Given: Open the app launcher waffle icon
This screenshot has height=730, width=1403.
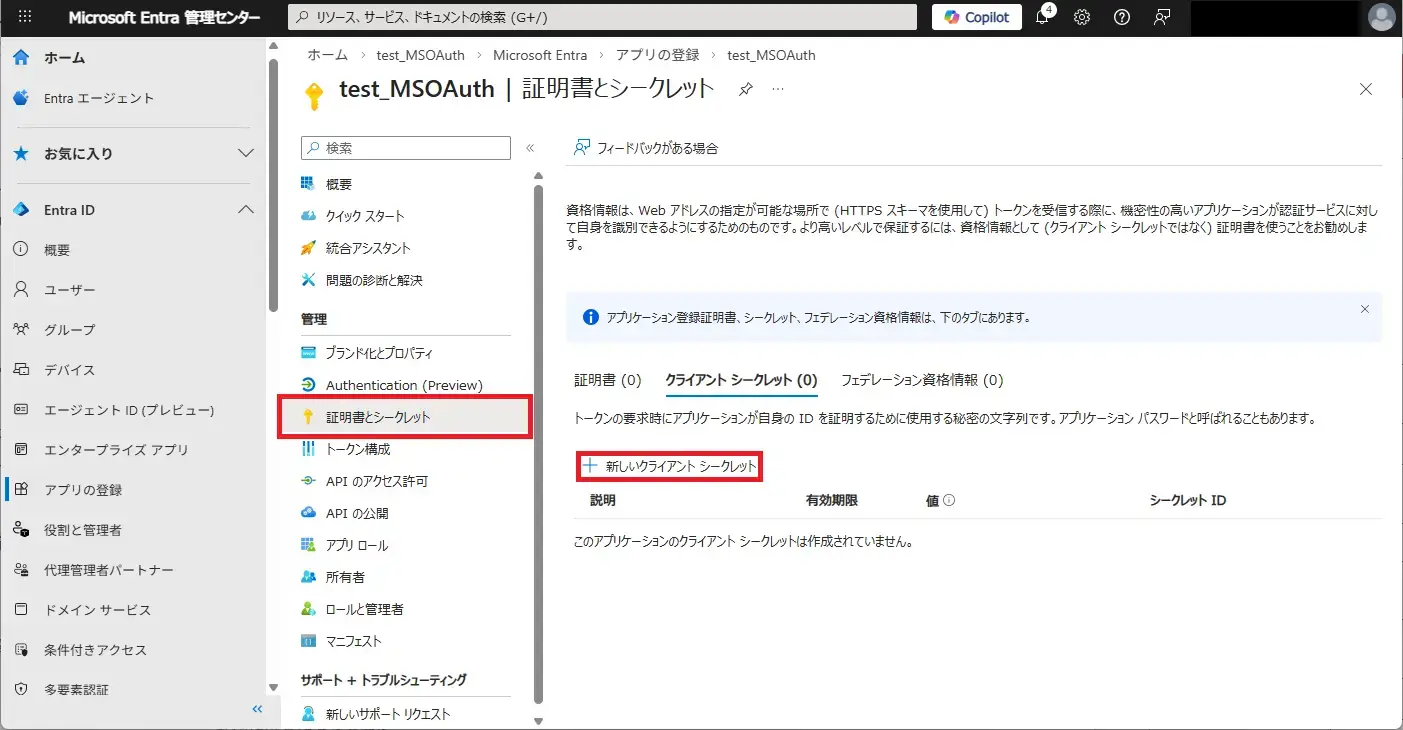Looking at the screenshot, I should coord(25,17).
